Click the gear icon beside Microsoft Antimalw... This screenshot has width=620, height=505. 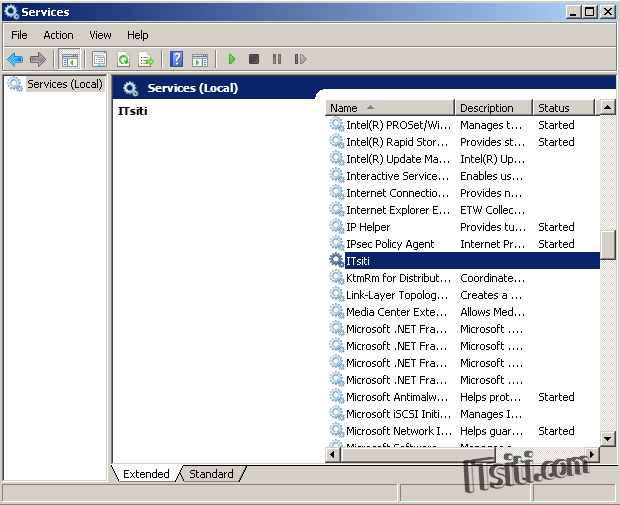(336, 396)
